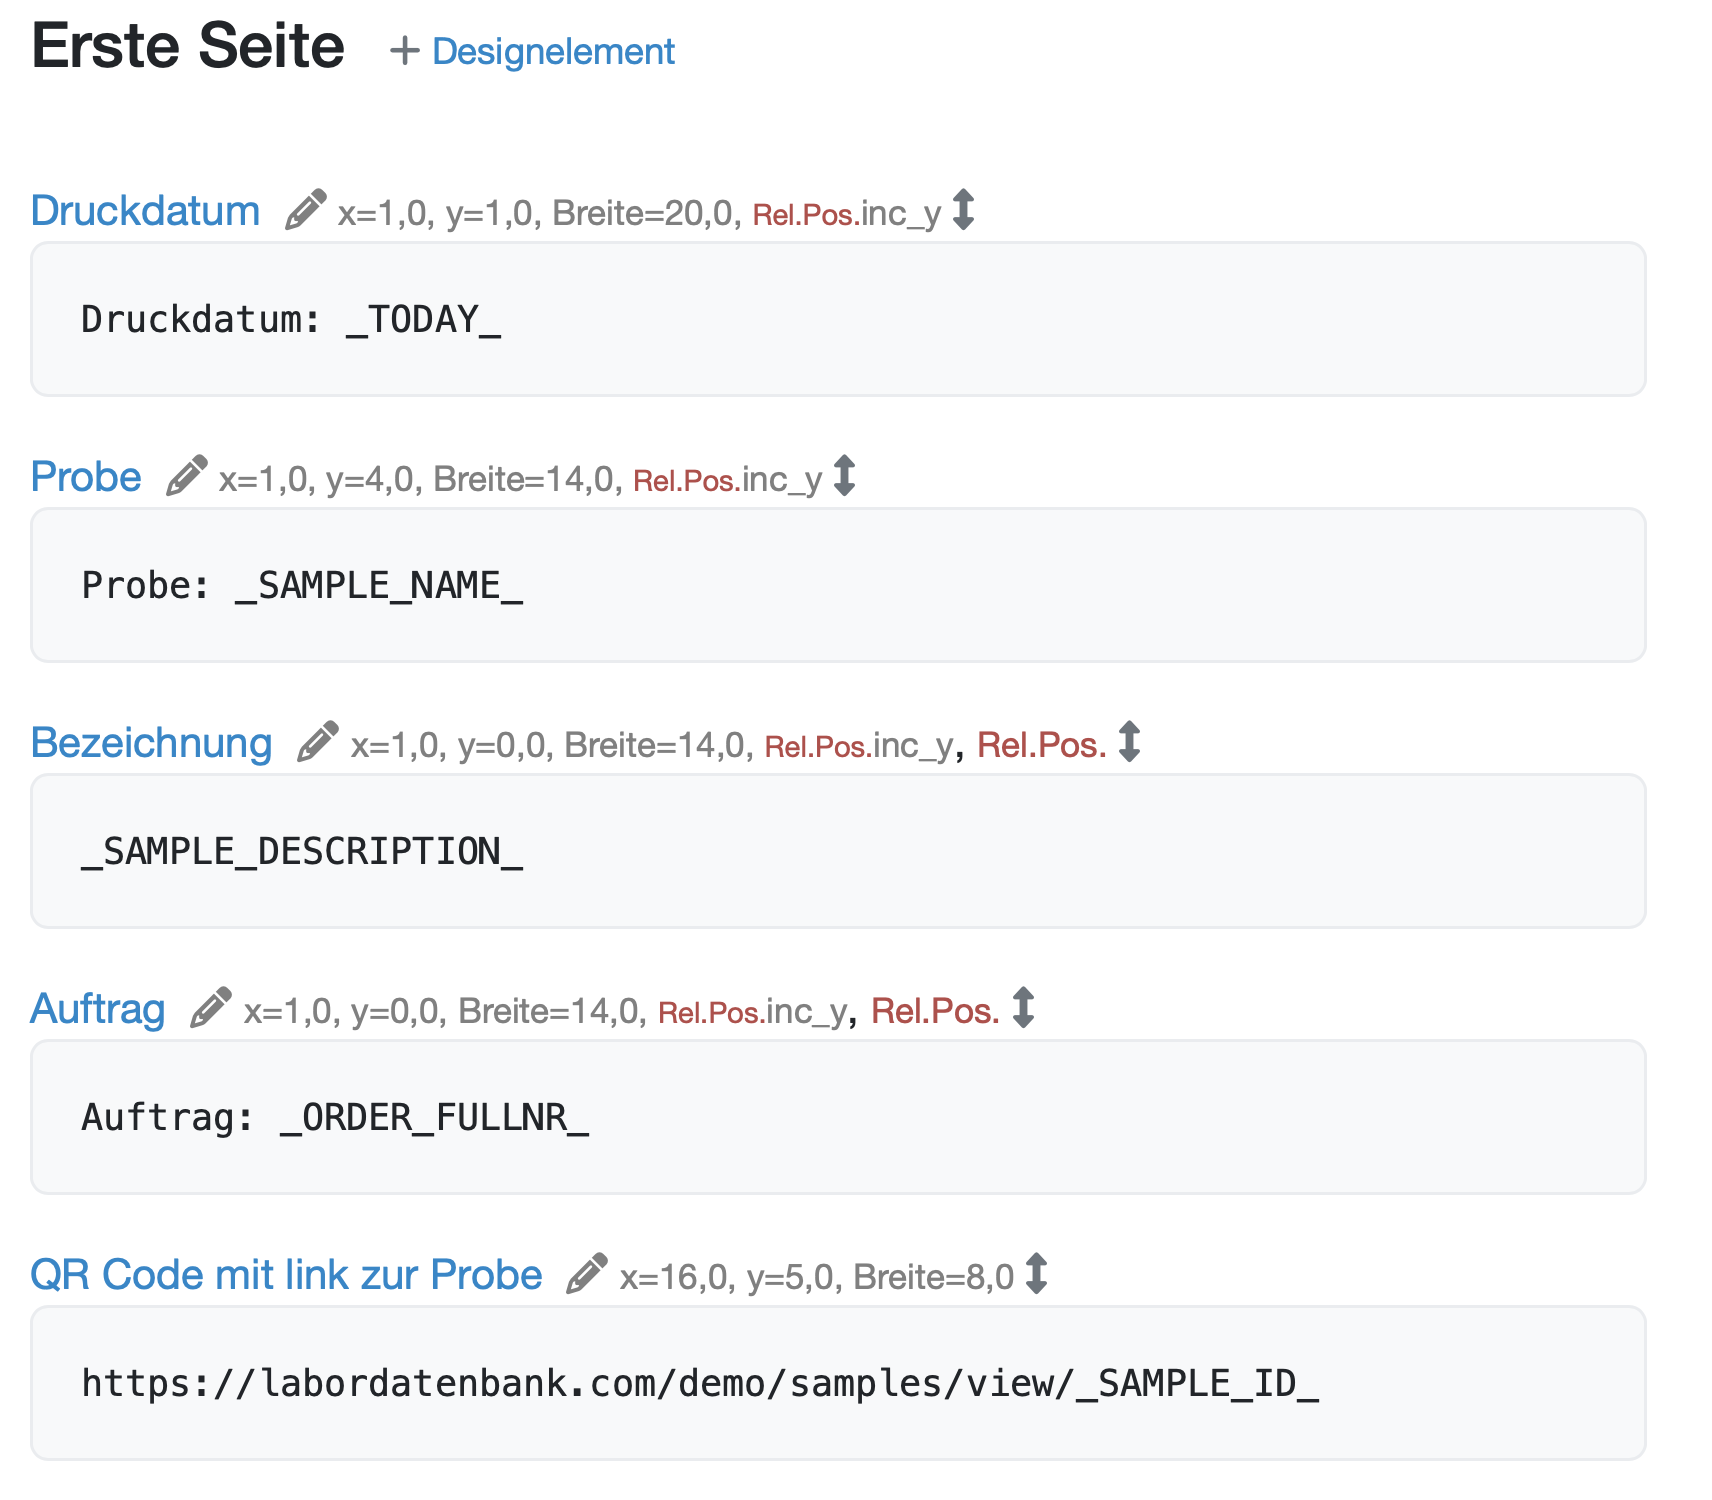
Task: Click the Druckdatum: _TODAY_ code box
Action: tap(837, 319)
